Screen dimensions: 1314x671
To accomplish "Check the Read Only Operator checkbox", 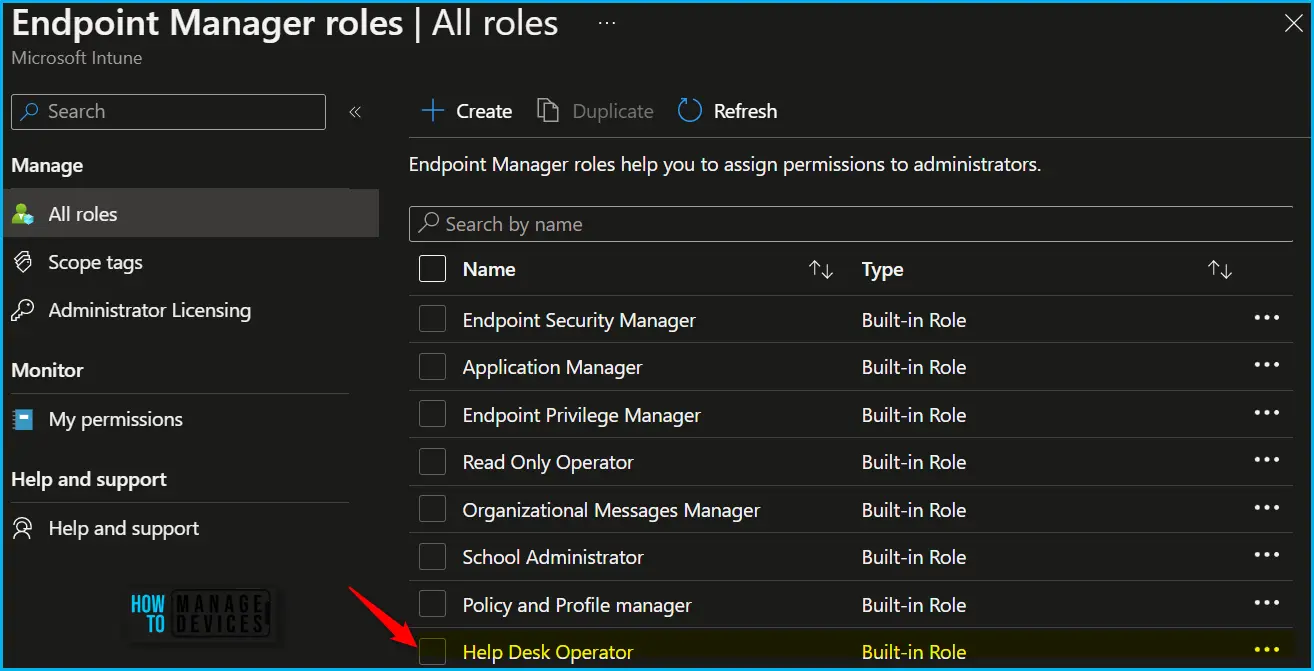I will (432, 462).
